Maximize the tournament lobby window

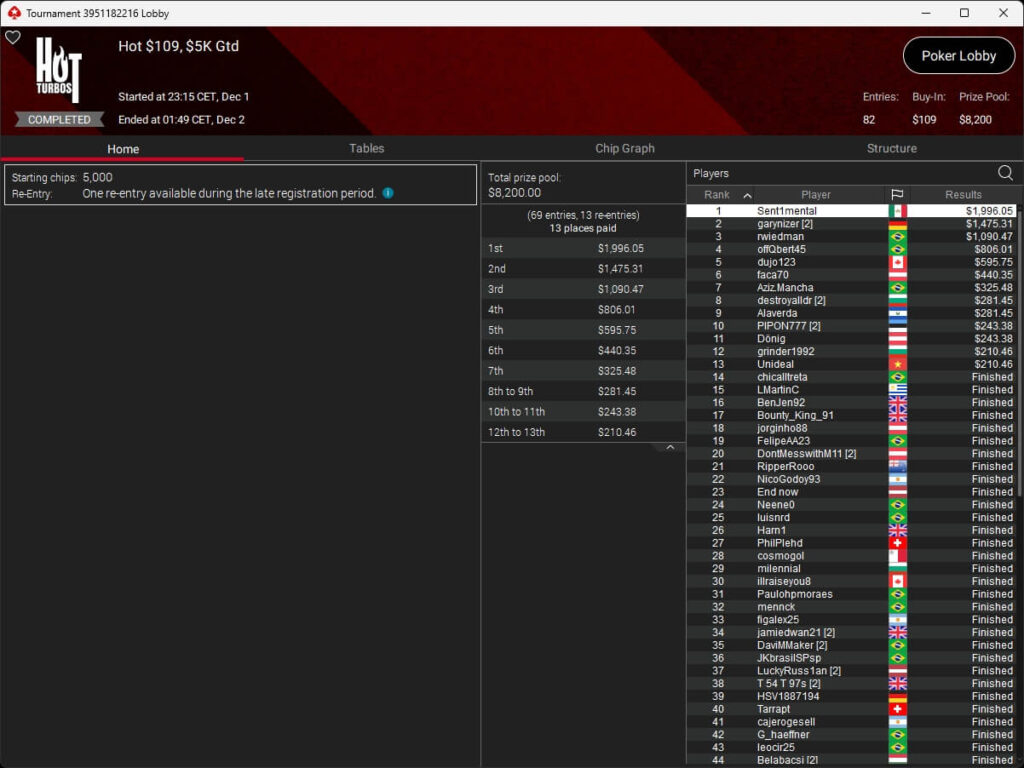[x=964, y=13]
